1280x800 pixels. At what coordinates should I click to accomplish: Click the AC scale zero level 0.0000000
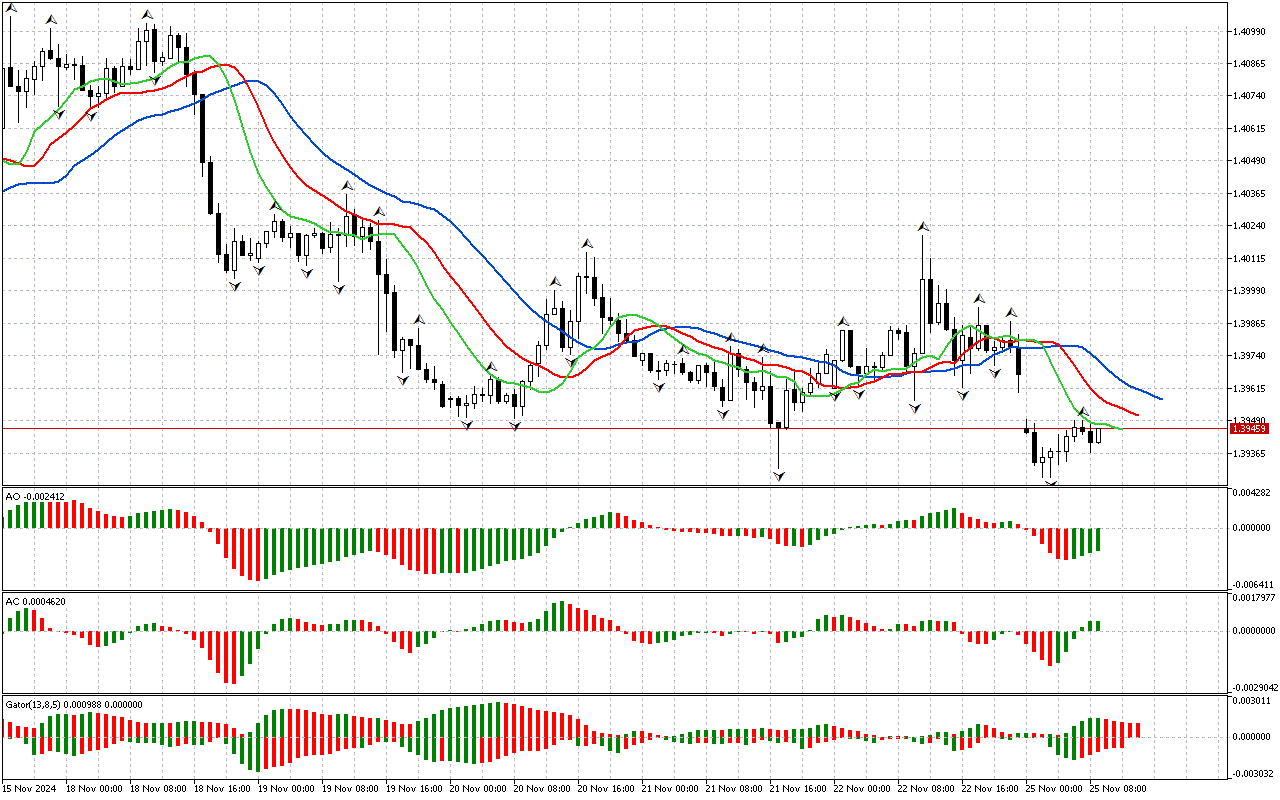[1255, 631]
